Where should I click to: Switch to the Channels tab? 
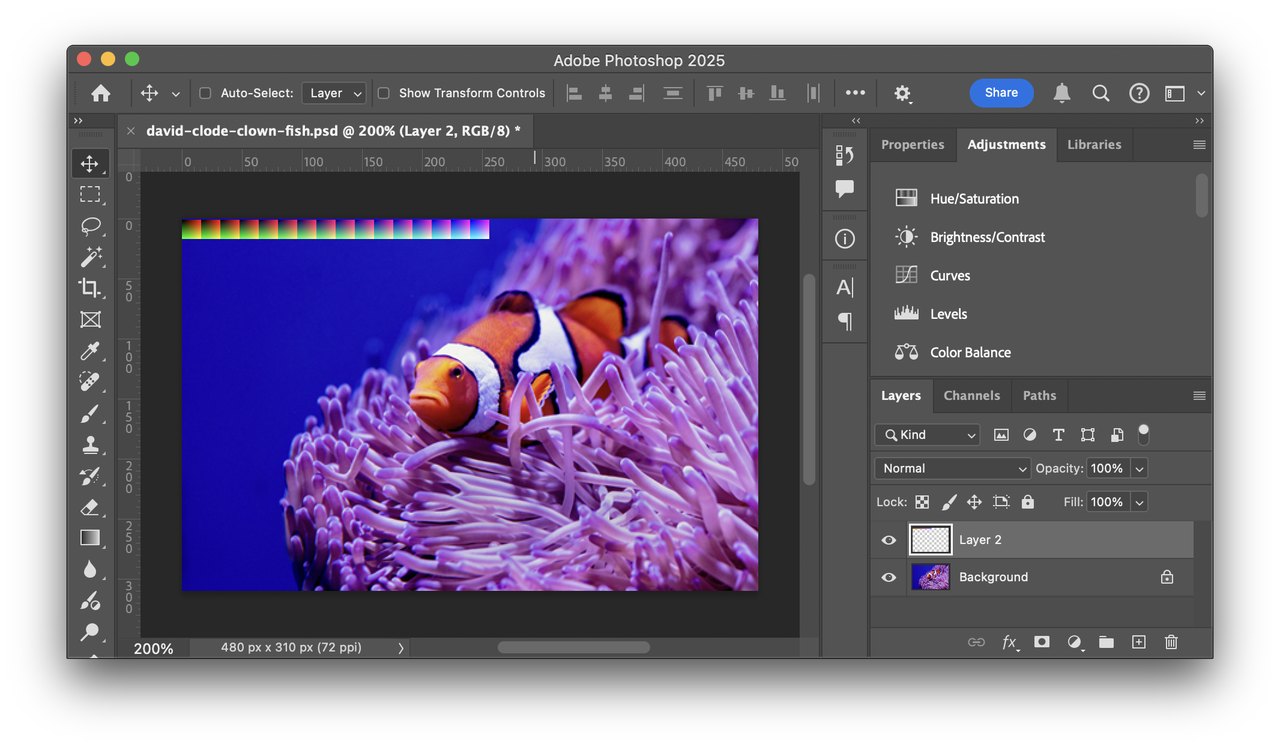(x=972, y=395)
